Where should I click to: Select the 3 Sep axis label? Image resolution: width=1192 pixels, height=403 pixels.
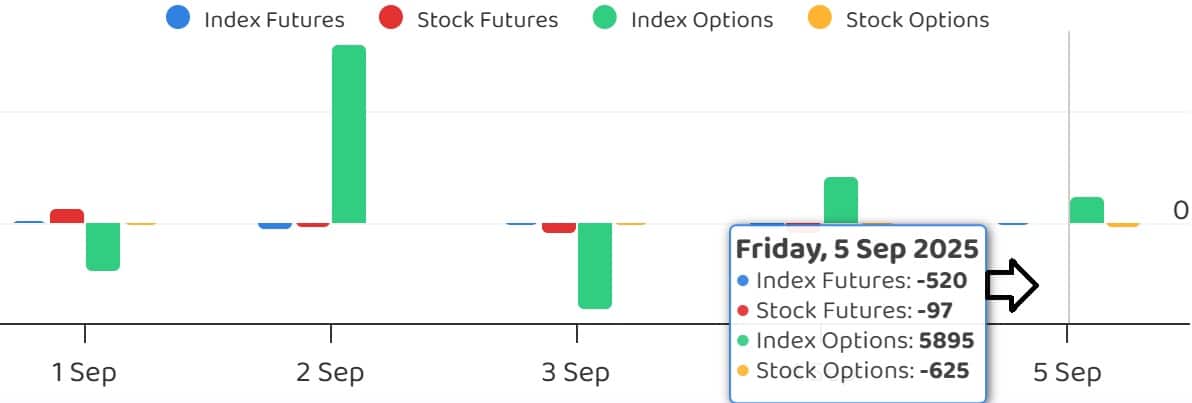pos(576,373)
